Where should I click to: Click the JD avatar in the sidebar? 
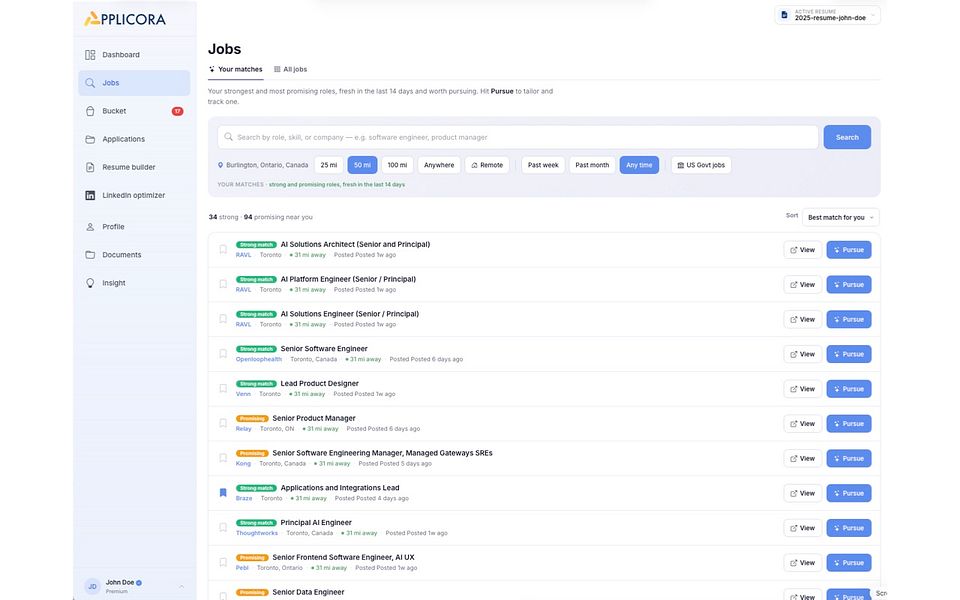pyautogui.click(x=92, y=587)
